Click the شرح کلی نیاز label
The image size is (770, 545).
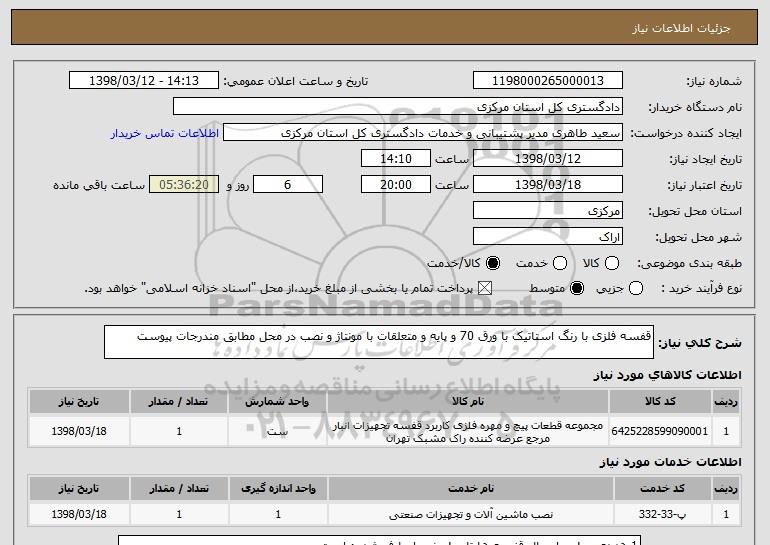700,342
